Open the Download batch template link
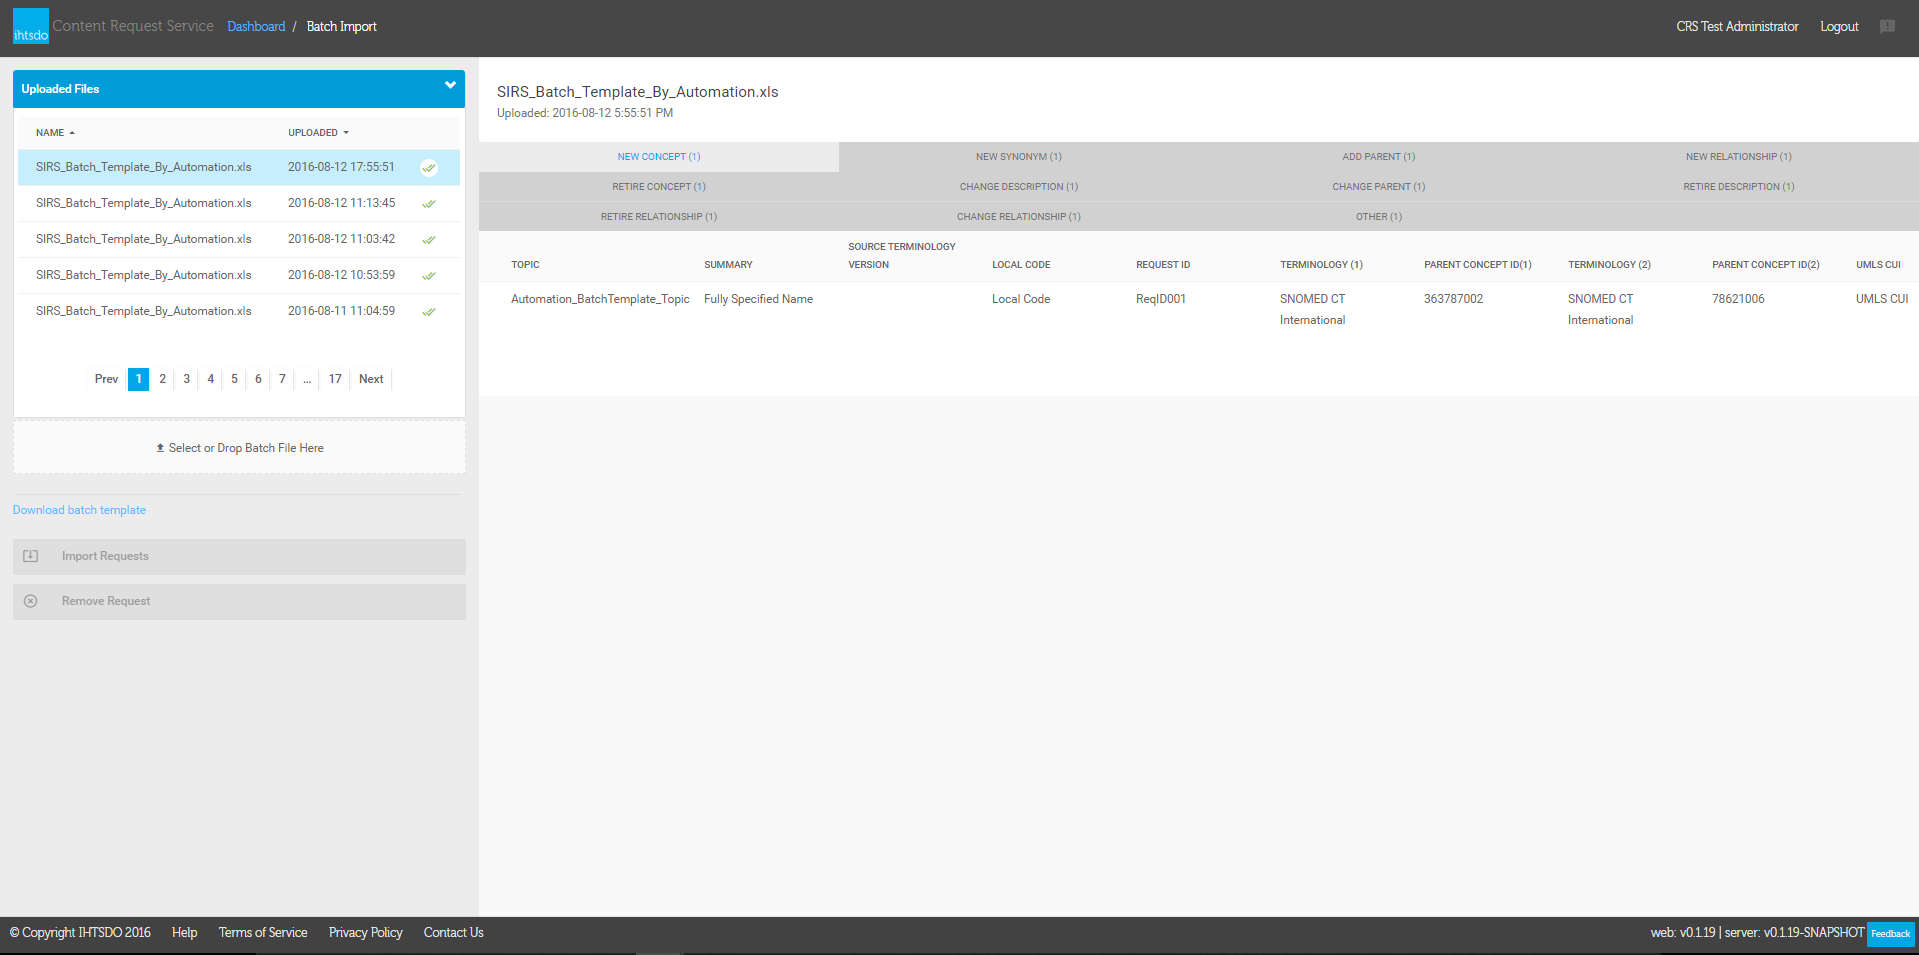This screenshot has height=955, width=1919. coord(79,510)
